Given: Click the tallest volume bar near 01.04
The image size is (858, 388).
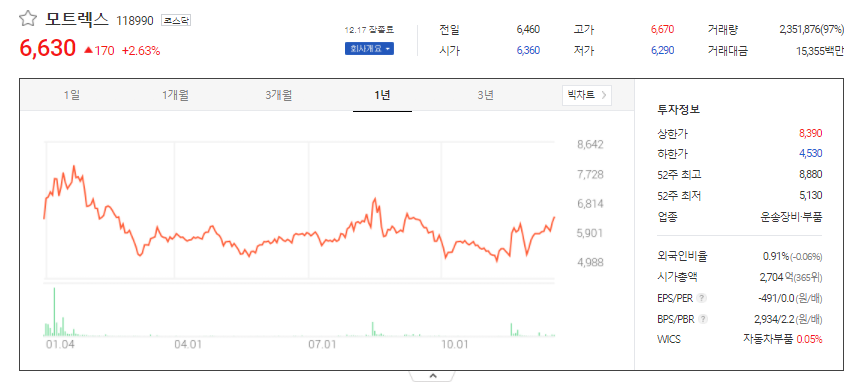Looking at the screenshot, I should pos(54,311).
